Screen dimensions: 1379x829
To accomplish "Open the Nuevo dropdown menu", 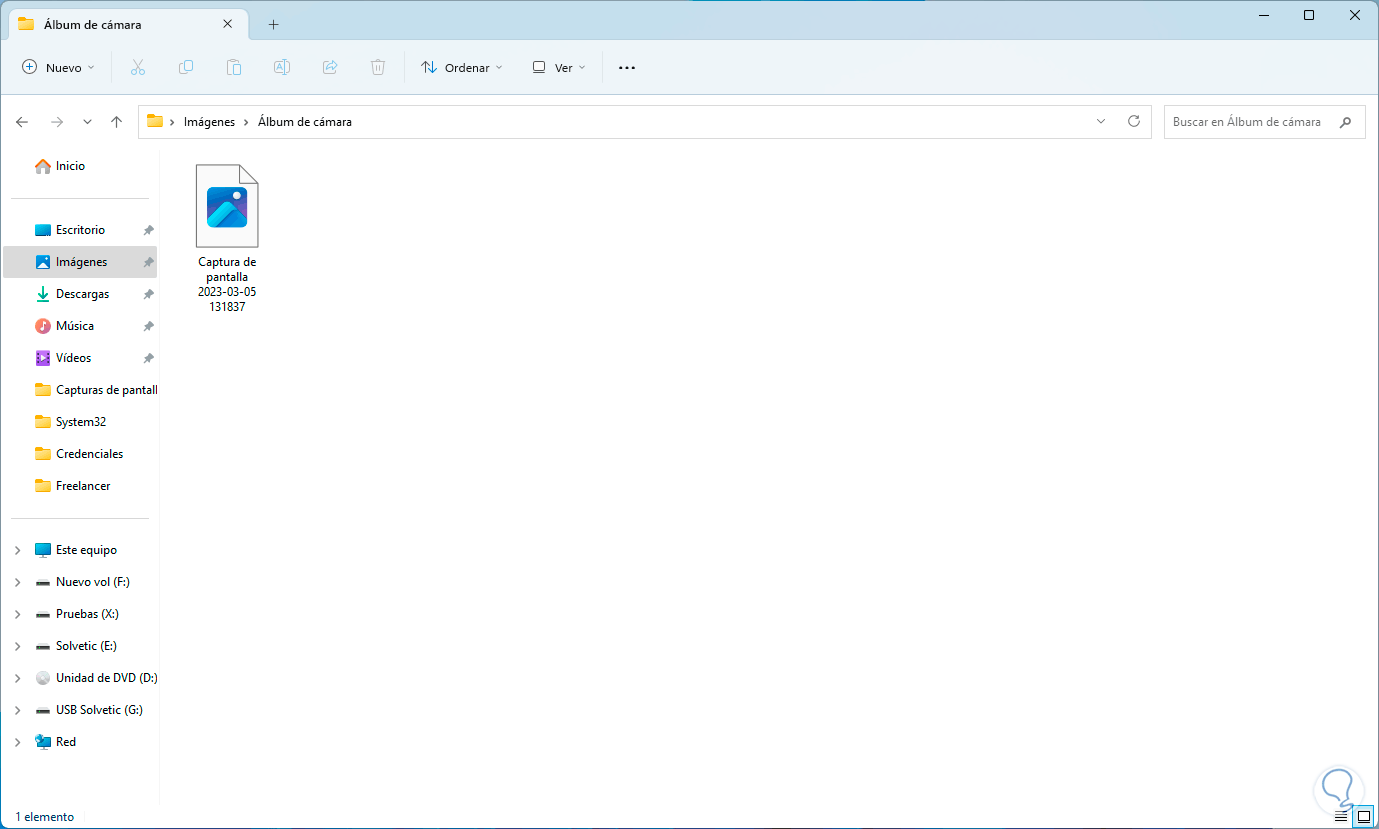I will coord(58,67).
